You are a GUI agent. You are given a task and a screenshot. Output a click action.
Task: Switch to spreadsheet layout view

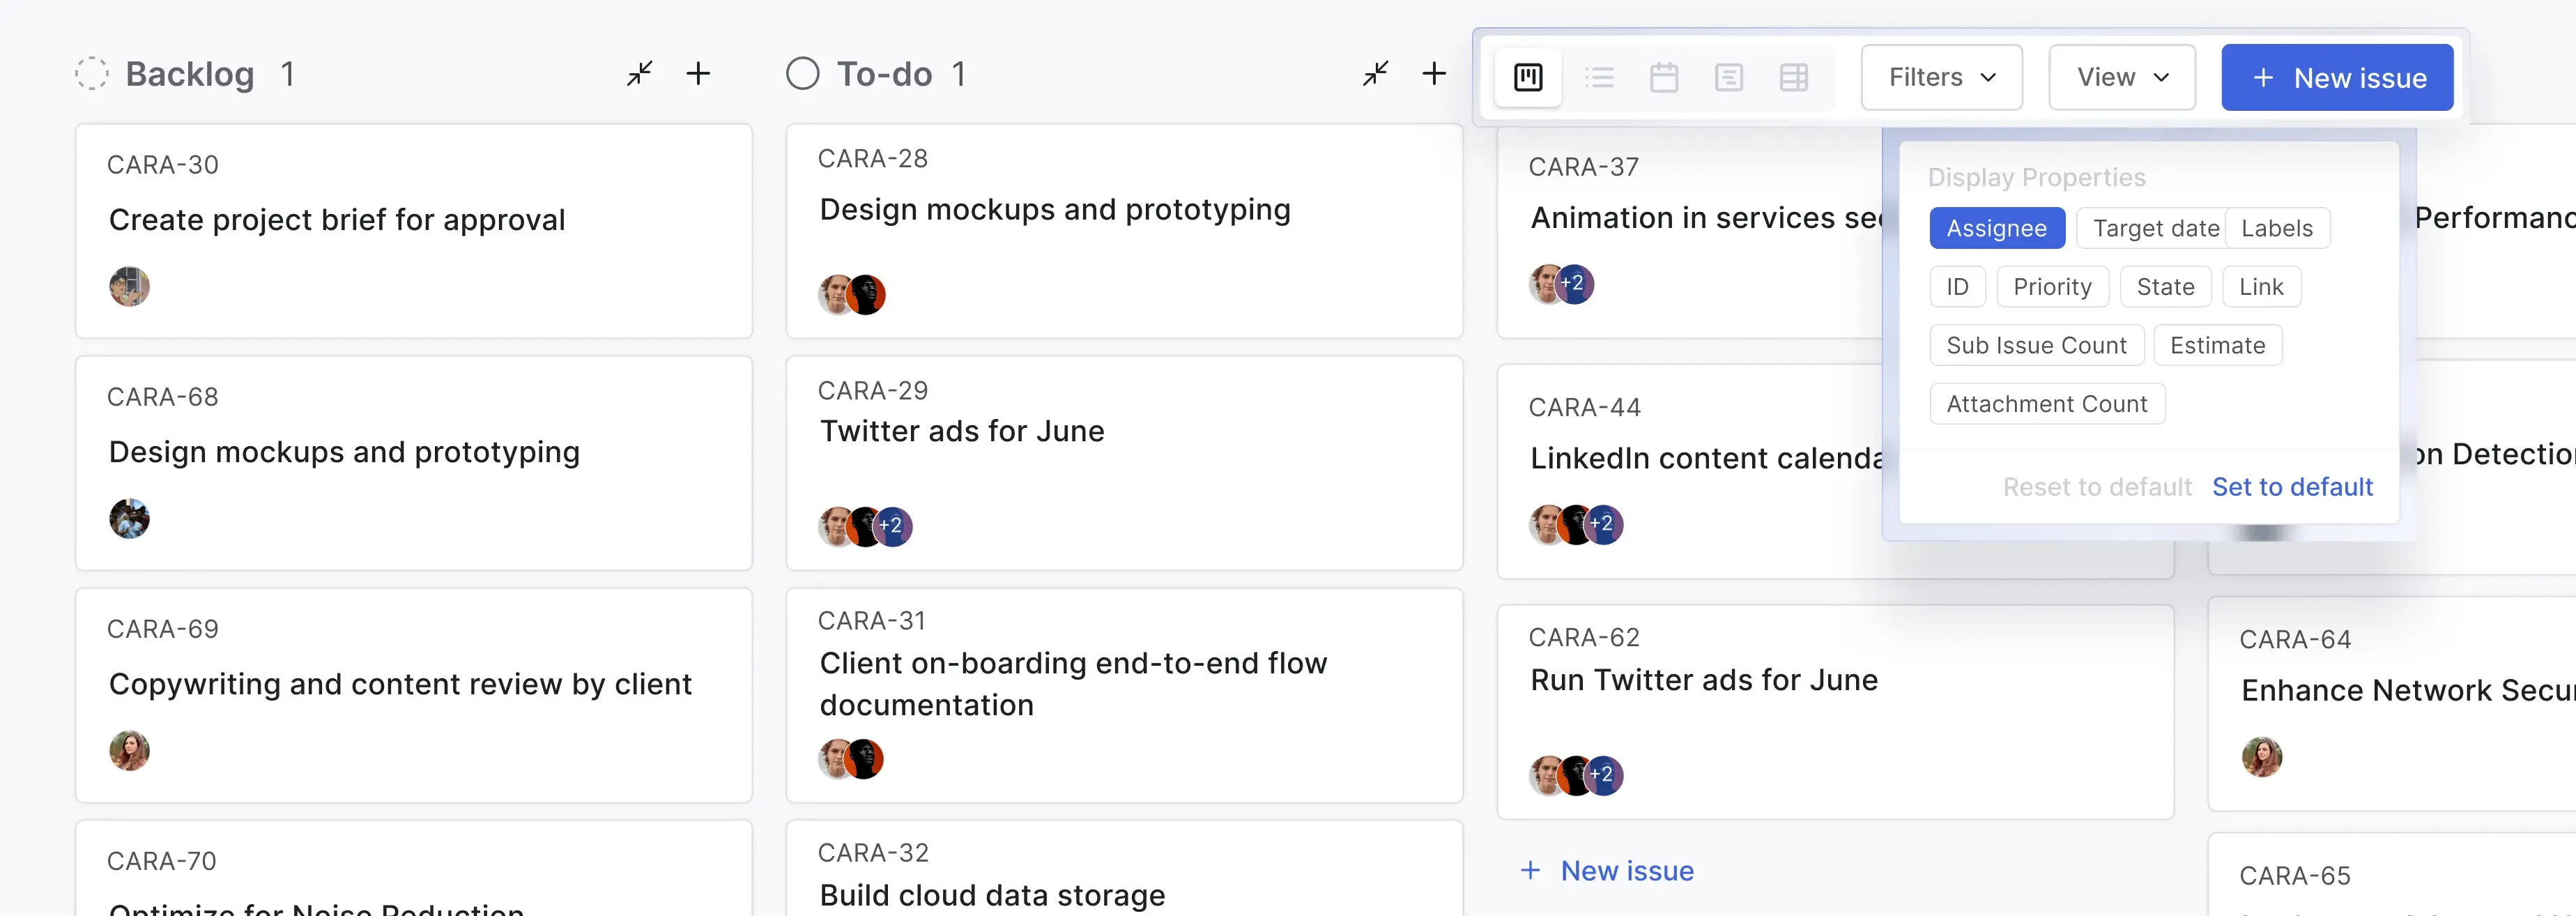point(1793,77)
